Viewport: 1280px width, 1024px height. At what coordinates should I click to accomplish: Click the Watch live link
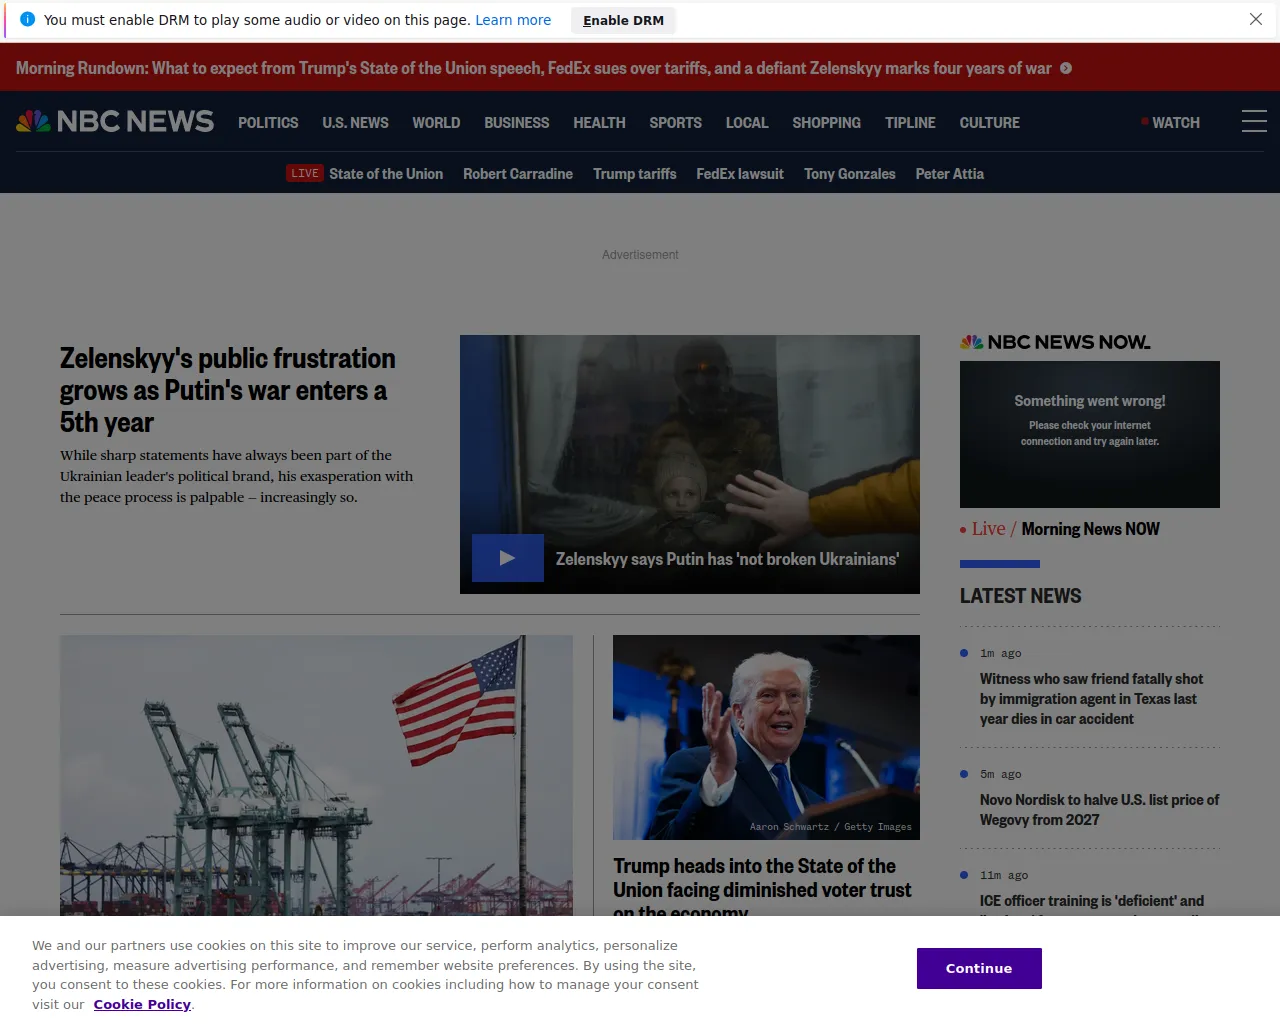pyautogui.click(x=1171, y=123)
